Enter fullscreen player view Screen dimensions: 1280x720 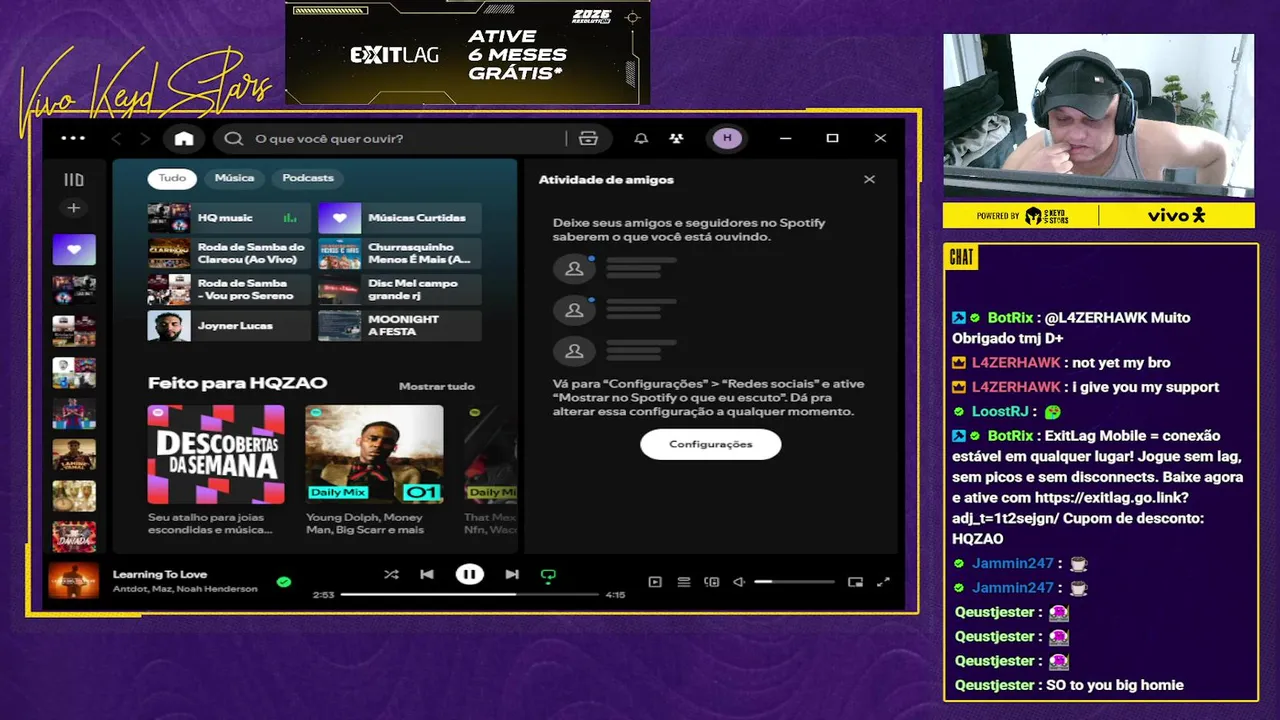click(x=883, y=582)
